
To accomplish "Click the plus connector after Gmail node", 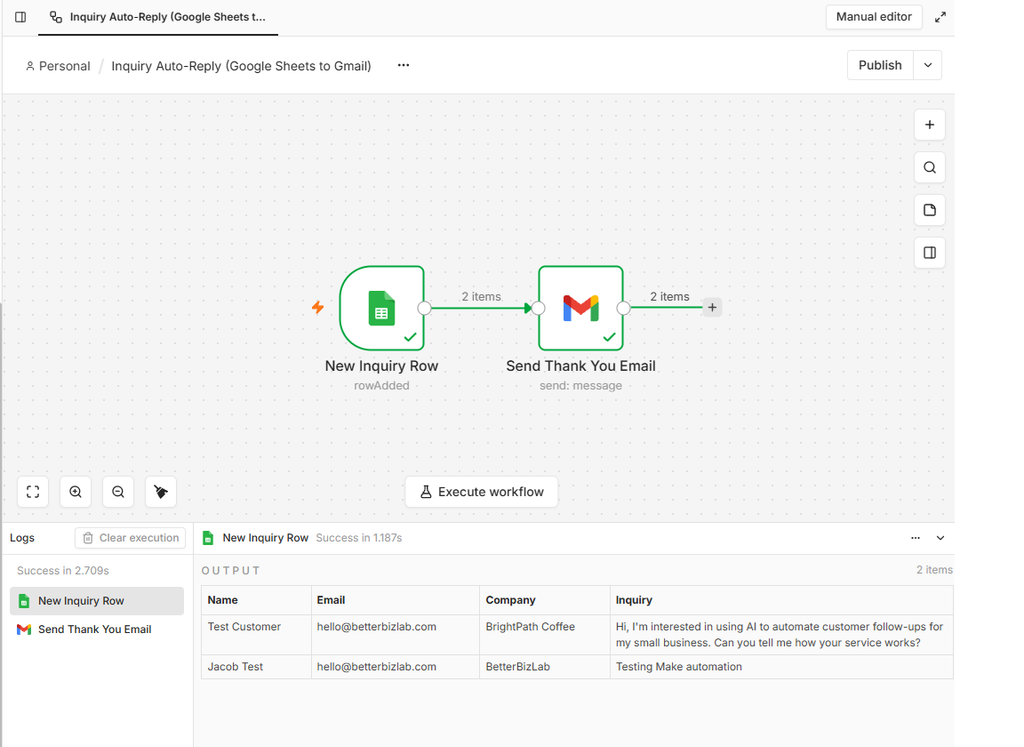I will [x=712, y=307].
